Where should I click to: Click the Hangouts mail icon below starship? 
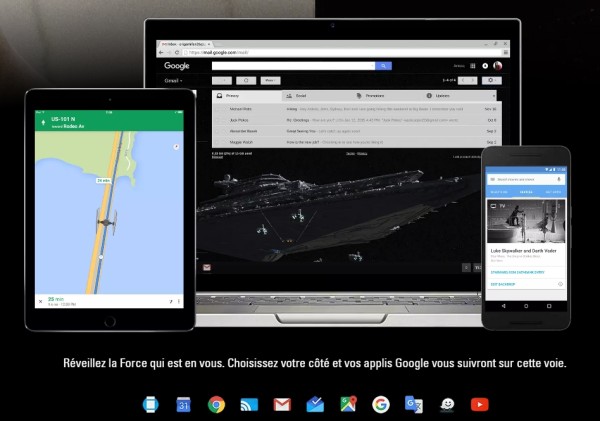click(x=207, y=268)
